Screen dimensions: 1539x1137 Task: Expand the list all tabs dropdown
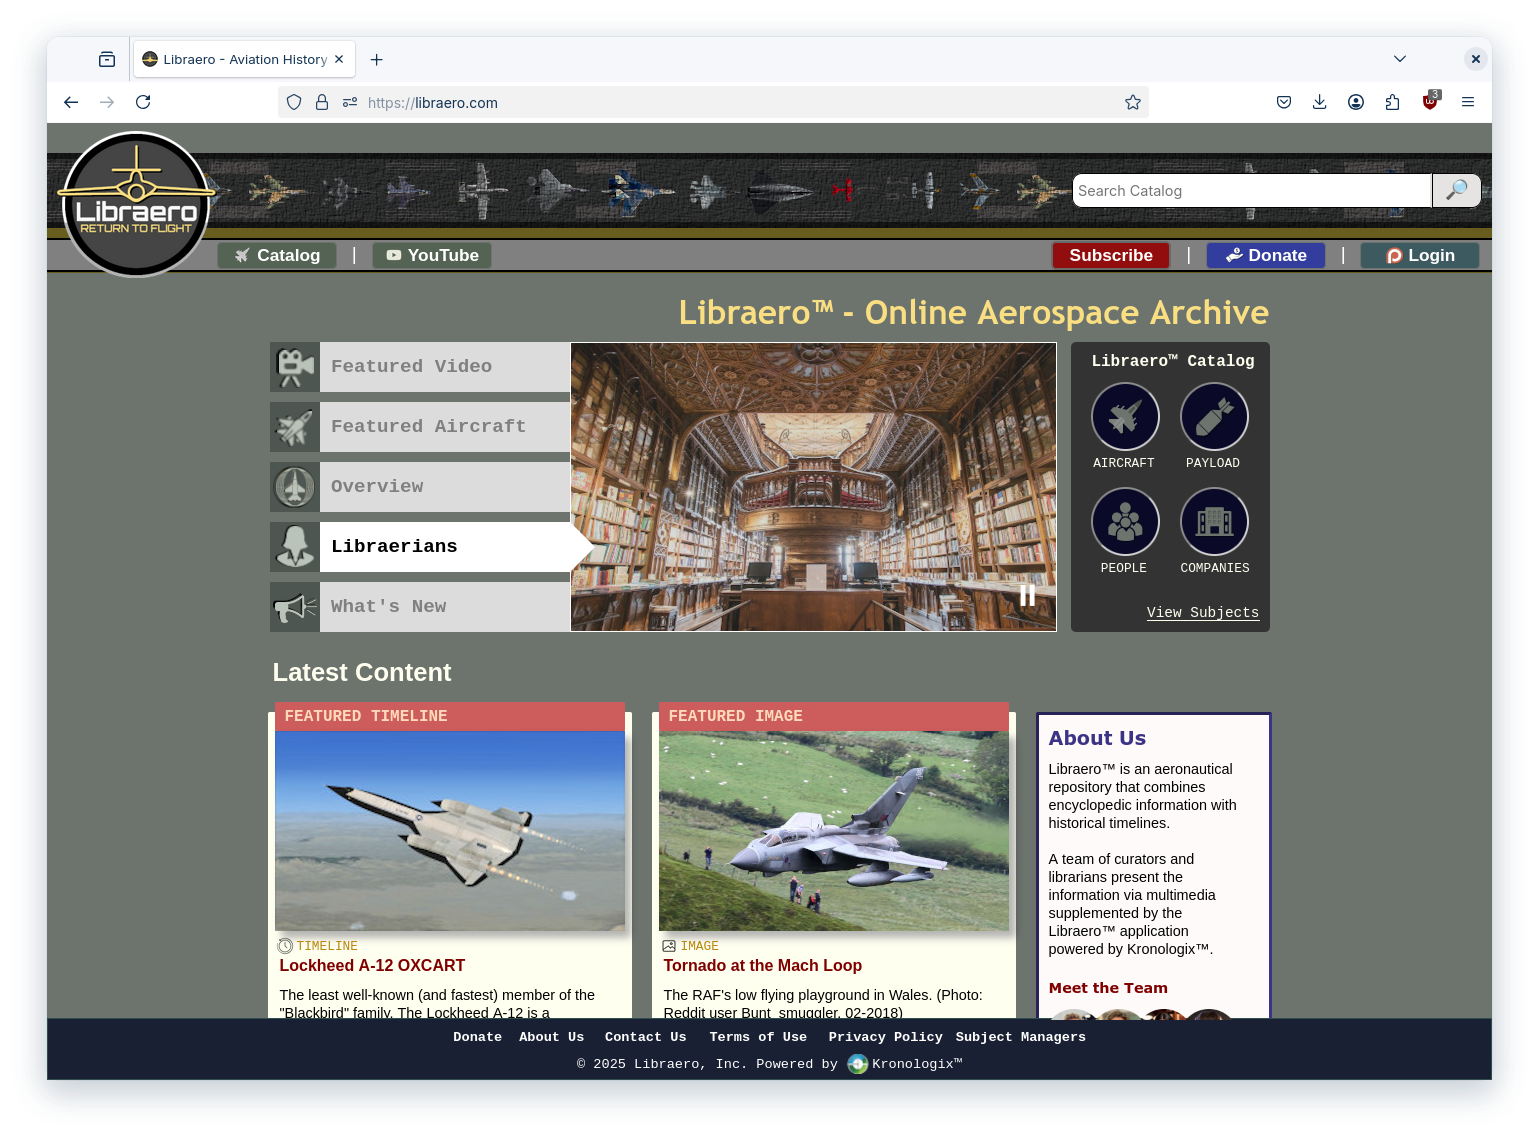point(1400,59)
